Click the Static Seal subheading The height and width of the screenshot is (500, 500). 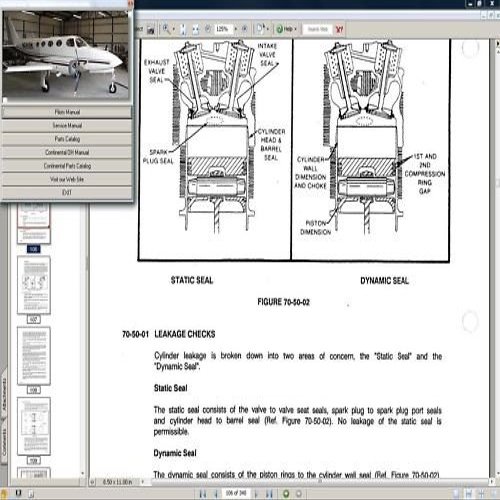coord(170,388)
